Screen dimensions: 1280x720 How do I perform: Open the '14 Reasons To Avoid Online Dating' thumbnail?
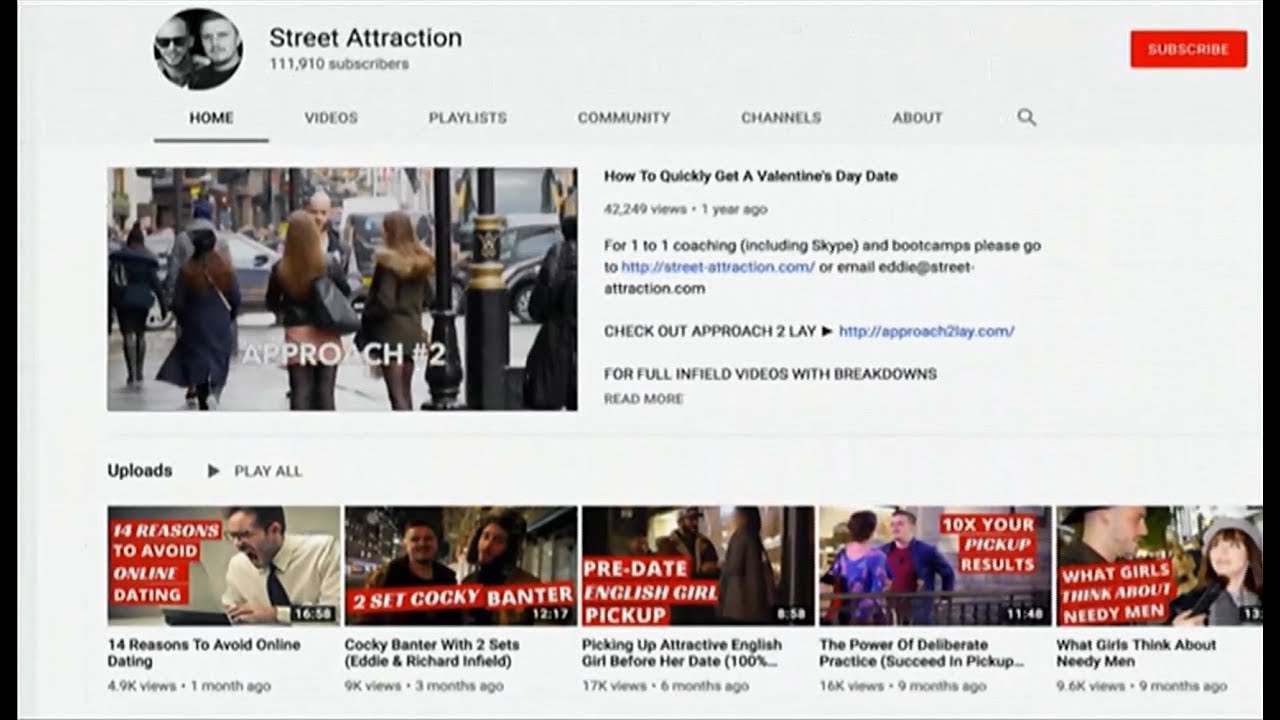pyautogui.click(x=224, y=566)
